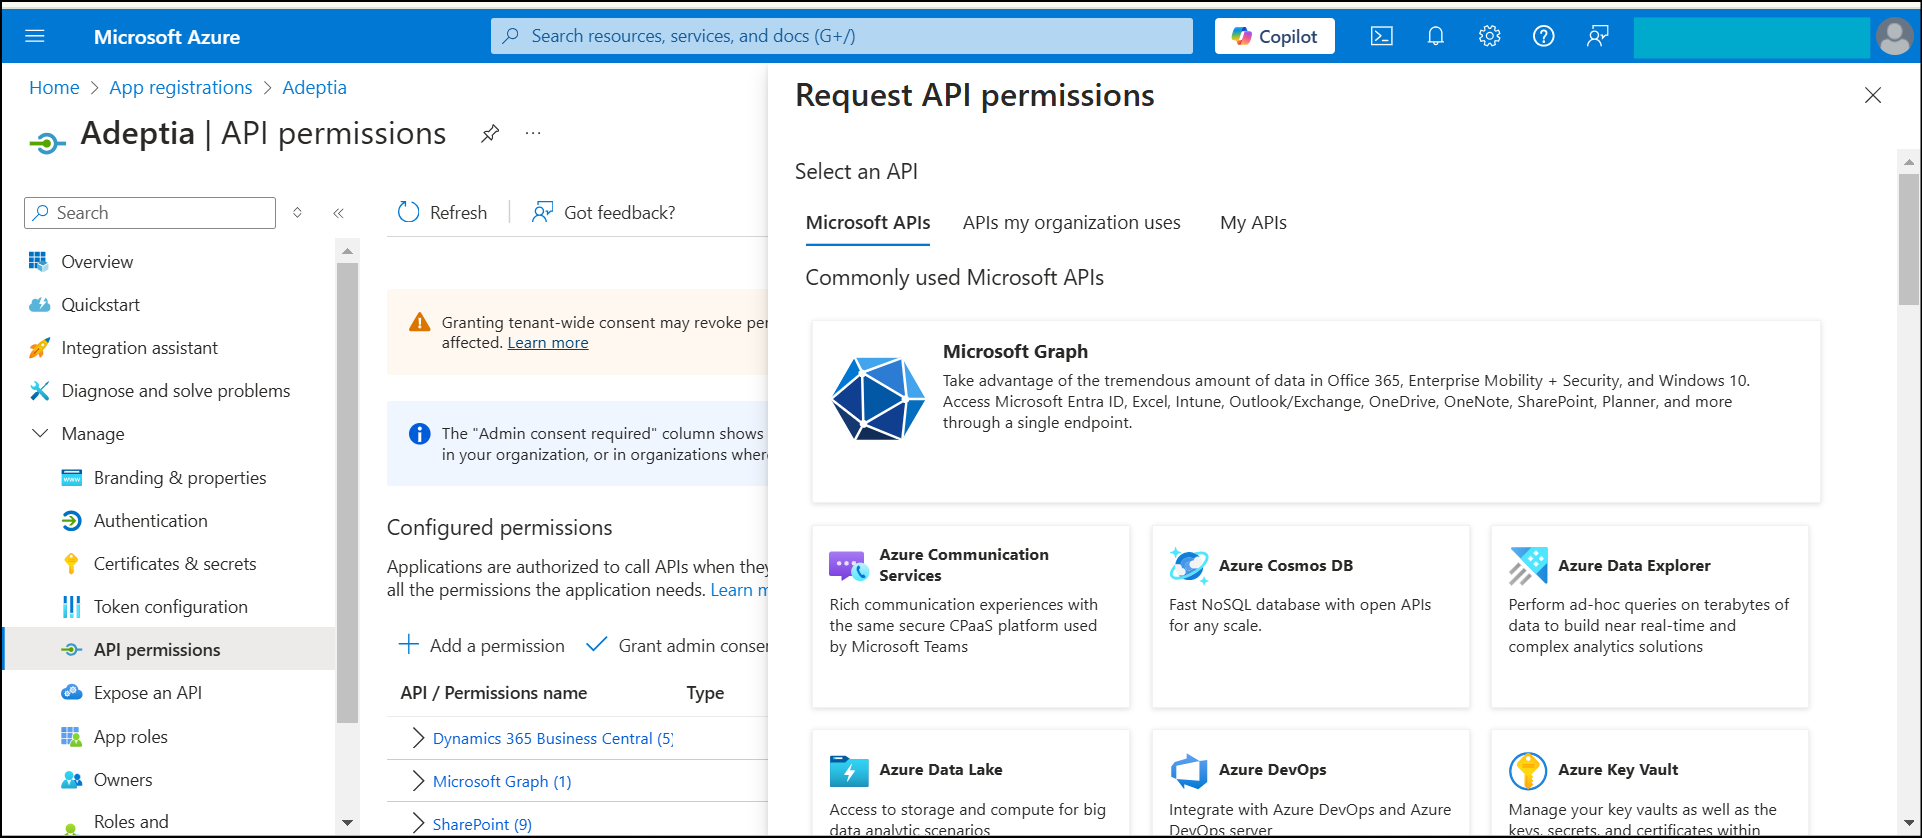Switch to the My APIs tab
The image size is (1922, 838).
pyautogui.click(x=1253, y=223)
